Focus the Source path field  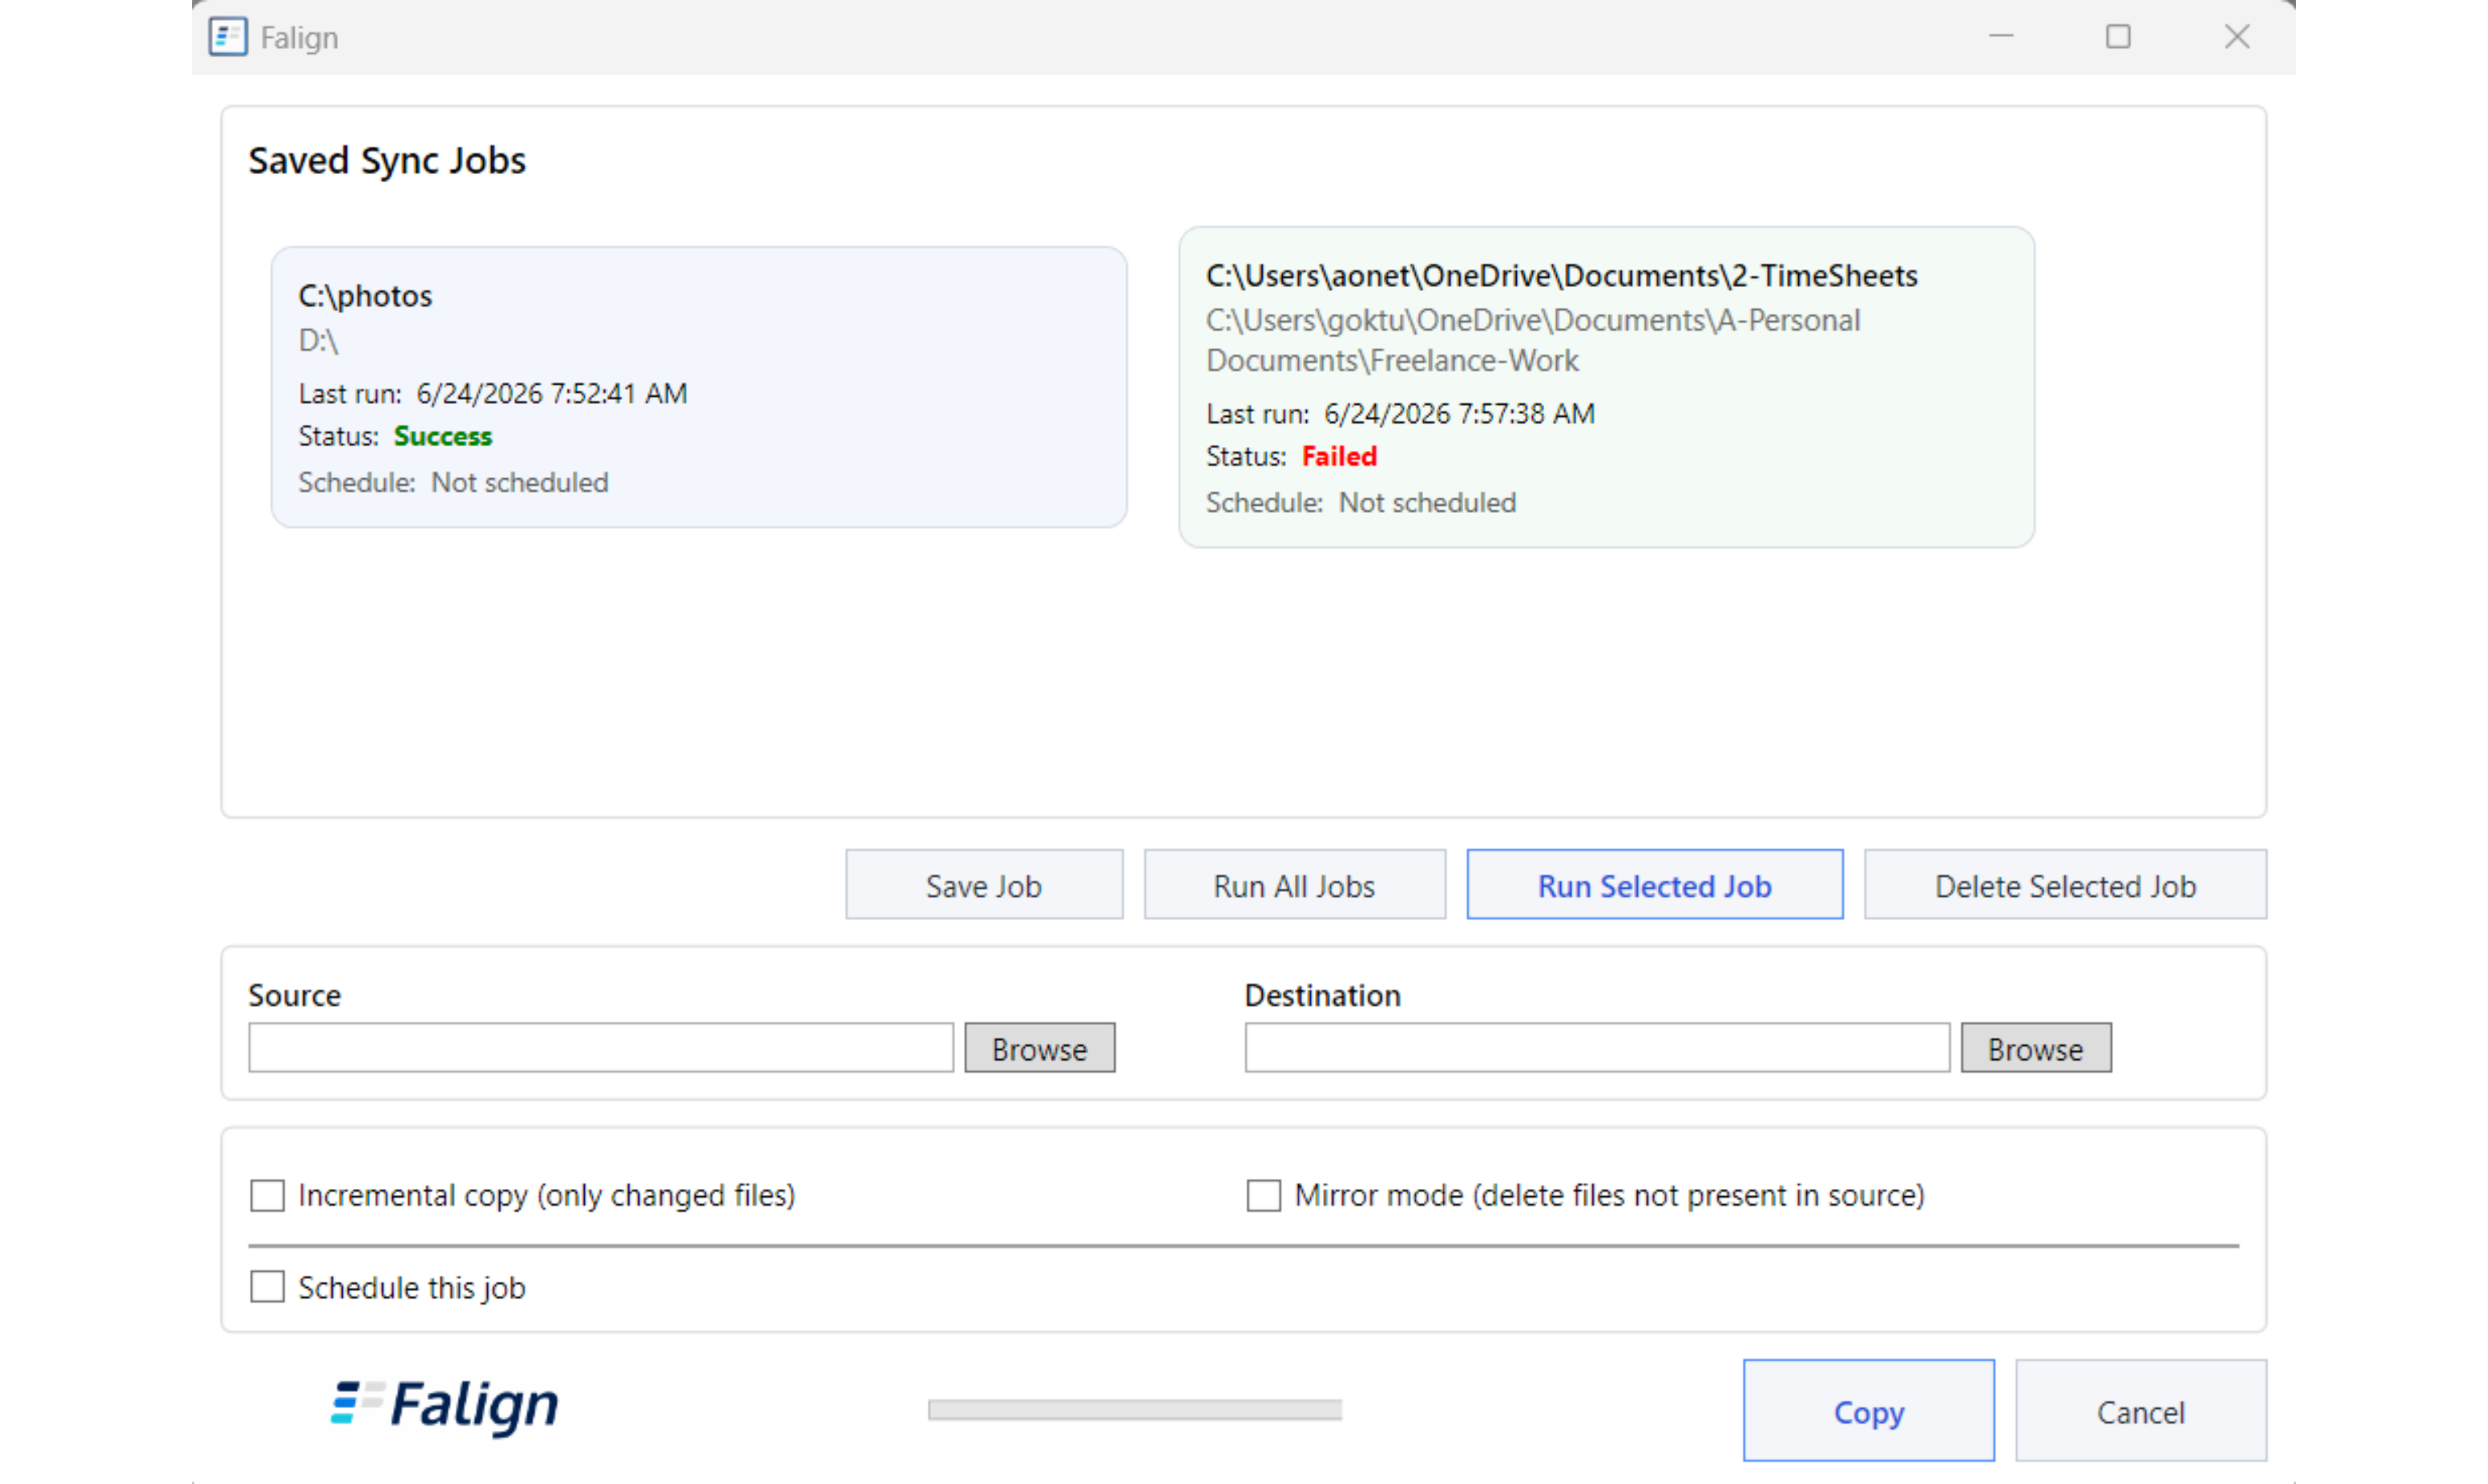pyautogui.click(x=601, y=1048)
